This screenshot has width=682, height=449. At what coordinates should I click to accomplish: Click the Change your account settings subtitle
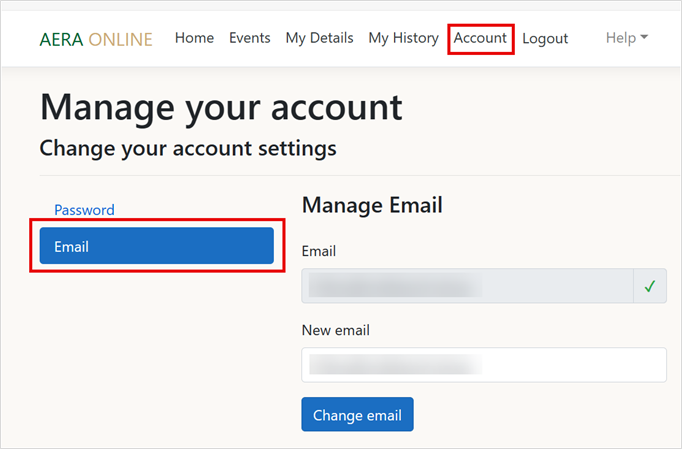187,149
